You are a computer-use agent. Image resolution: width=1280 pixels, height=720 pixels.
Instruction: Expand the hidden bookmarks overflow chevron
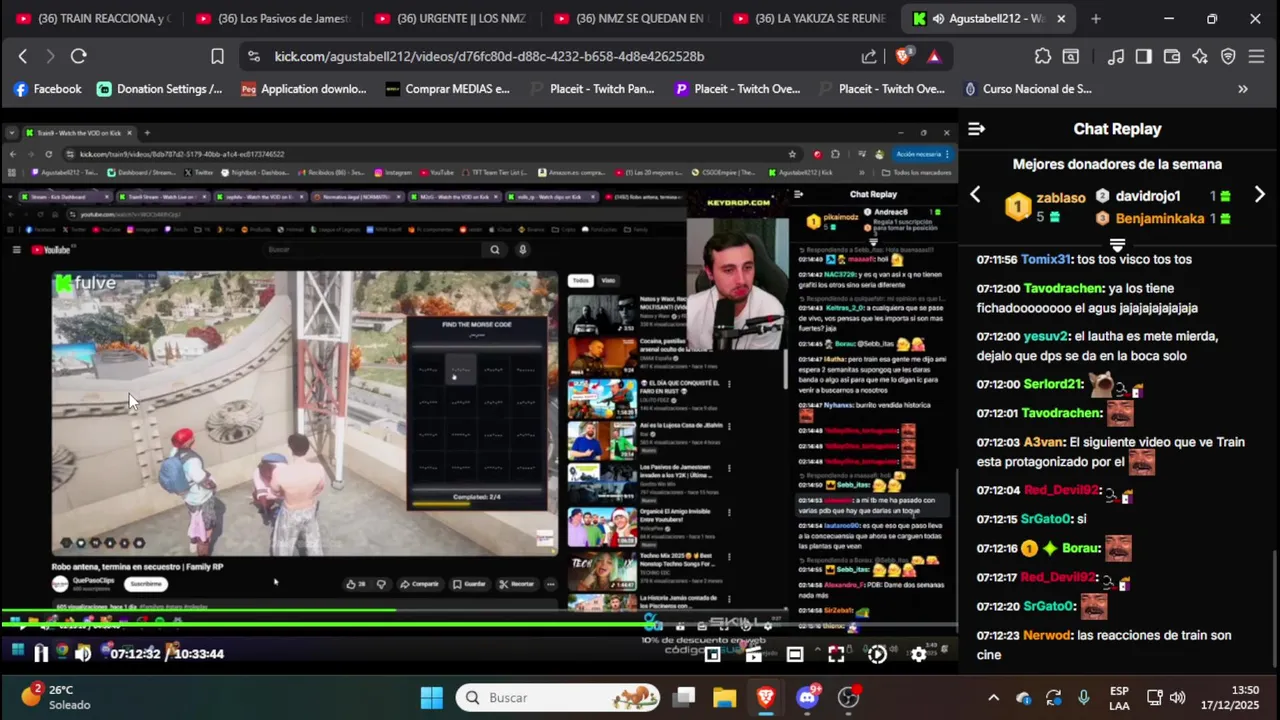[1243, 89]
